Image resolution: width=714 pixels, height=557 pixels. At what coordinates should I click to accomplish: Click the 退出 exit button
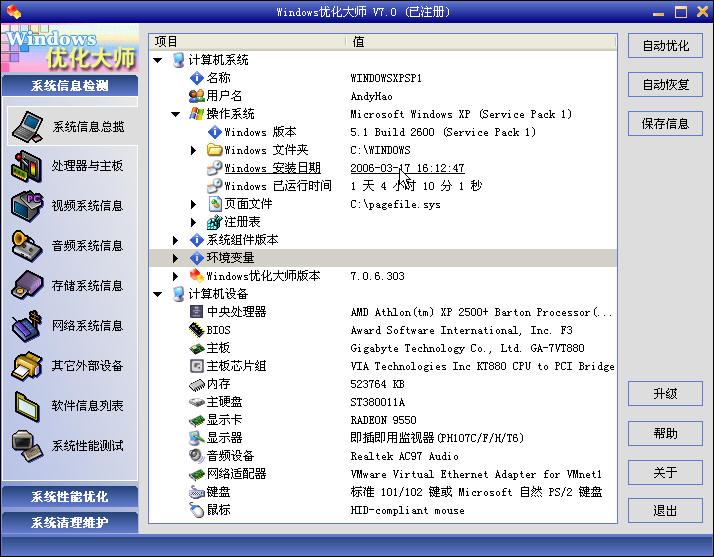pos(665,511)
